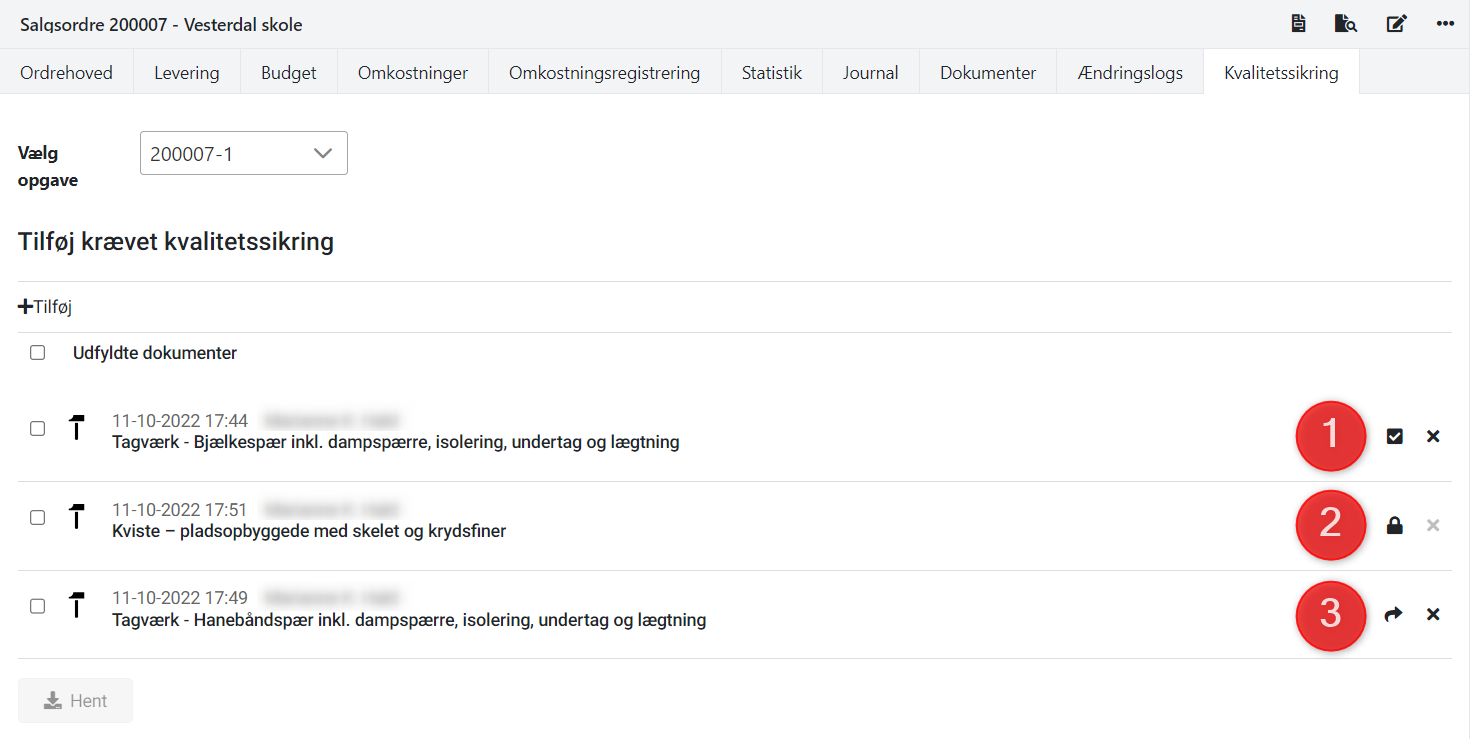Image resolution: width=1473 pixels, height=739 pixels.
Task: Open the Omkostningsregistrering tab
Action: click(604, 73)
